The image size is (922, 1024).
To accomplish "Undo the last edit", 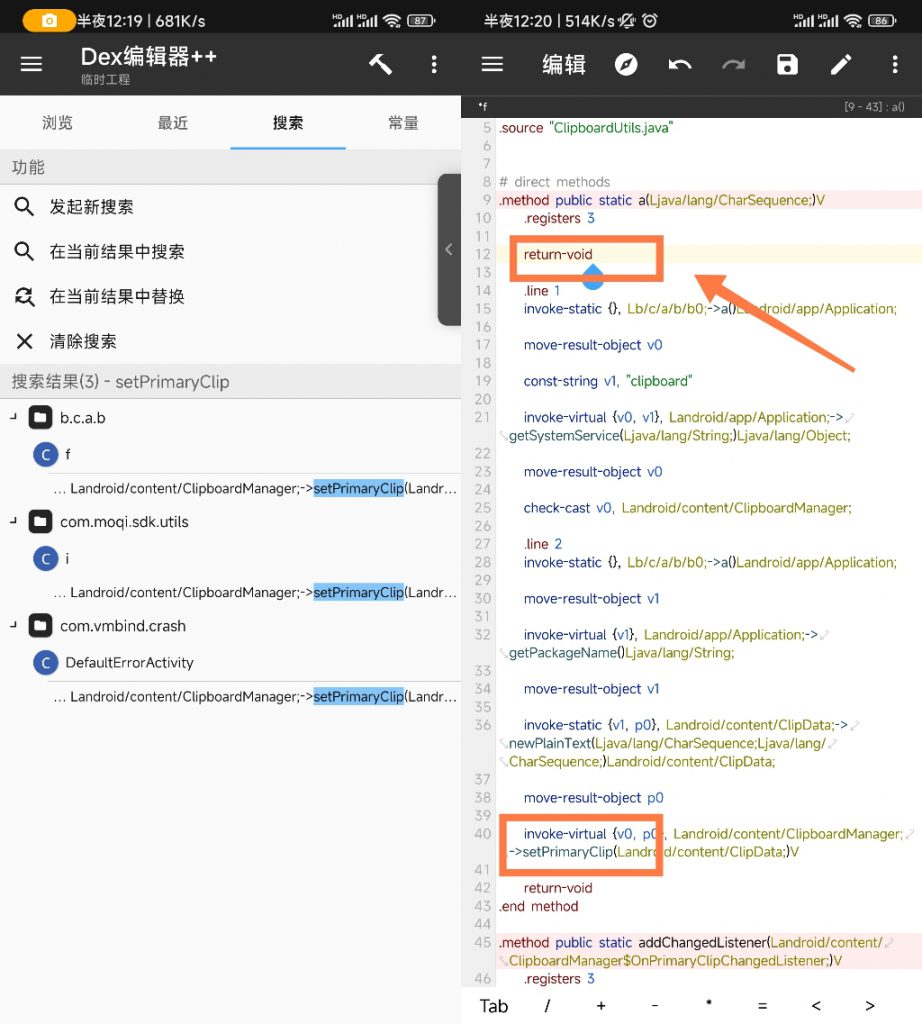I will pos(679,63).
